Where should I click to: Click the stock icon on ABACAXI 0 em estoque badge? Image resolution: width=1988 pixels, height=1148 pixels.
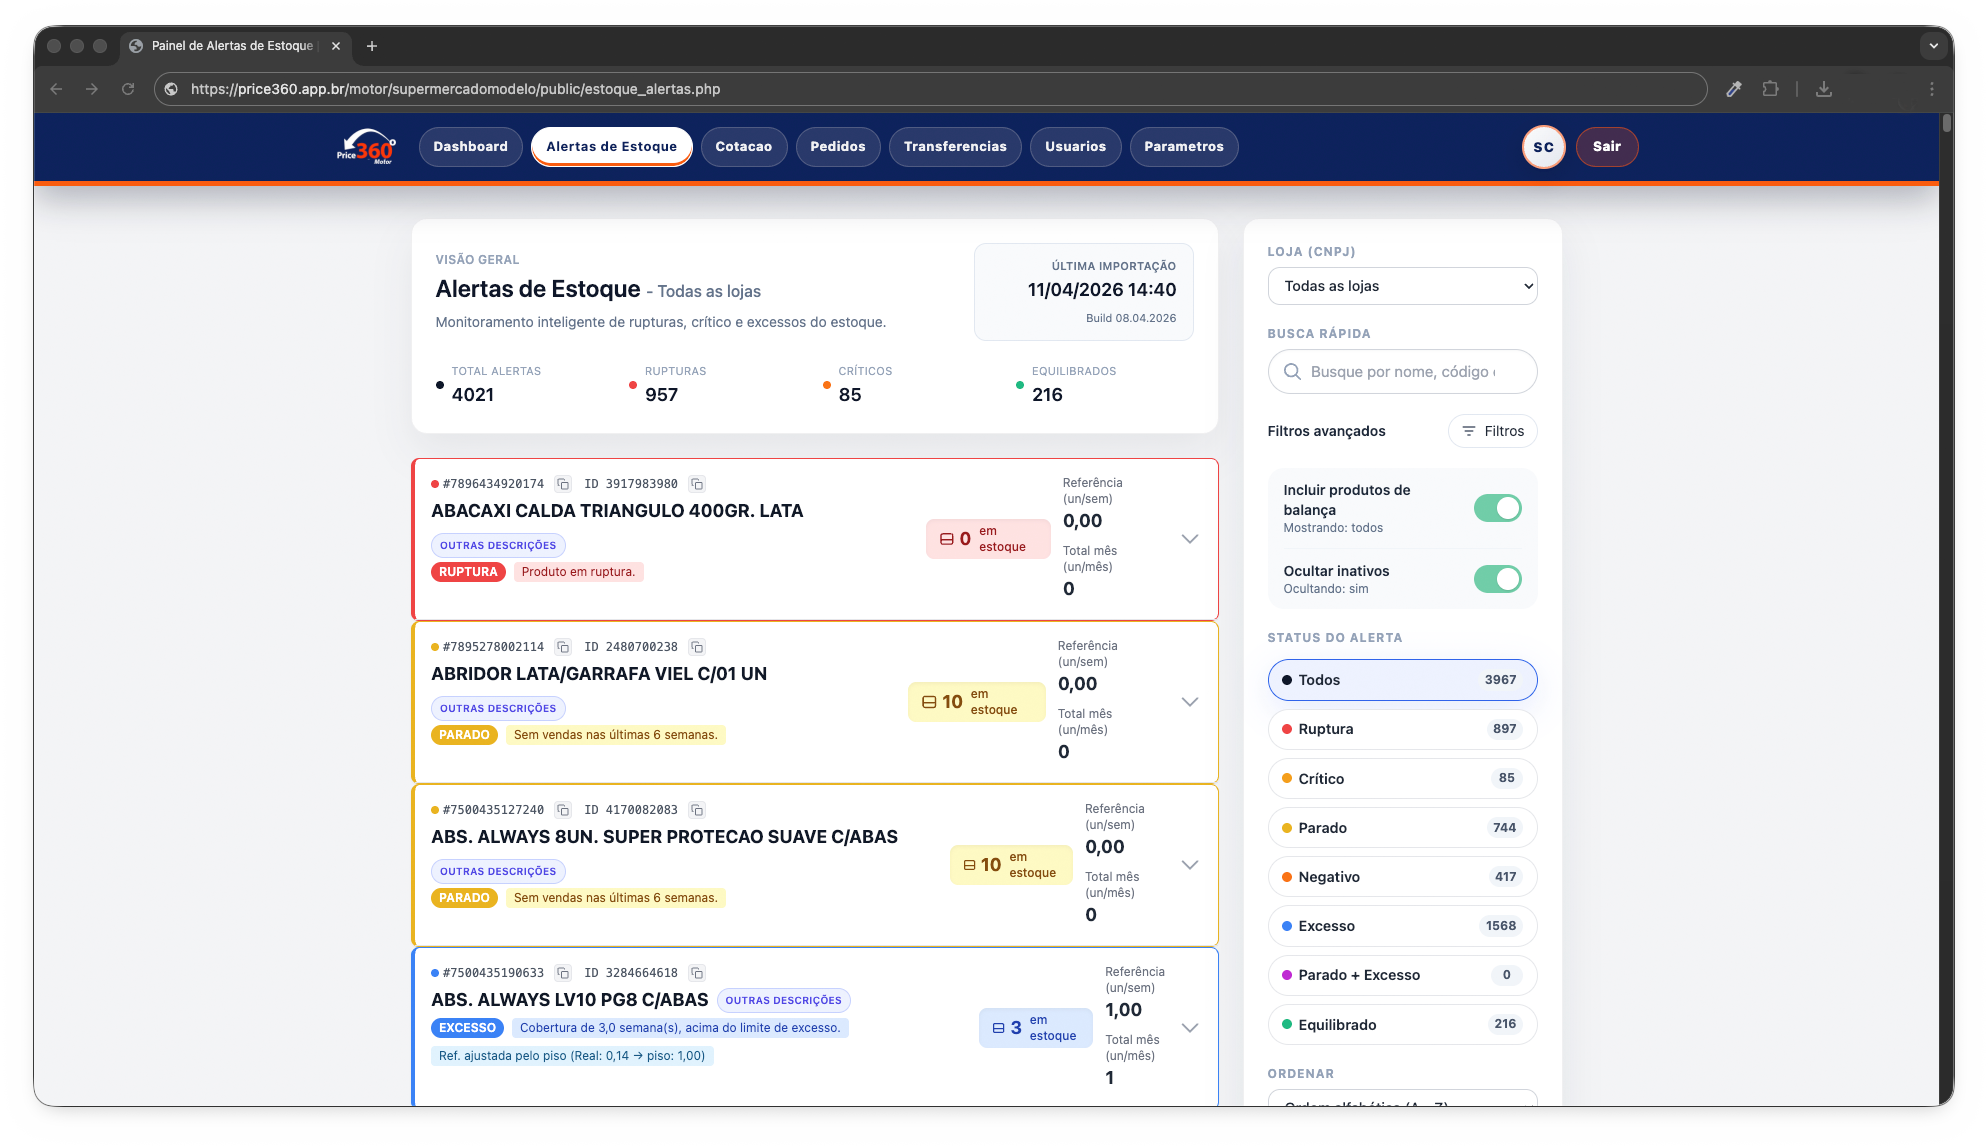tap(946, 539)
